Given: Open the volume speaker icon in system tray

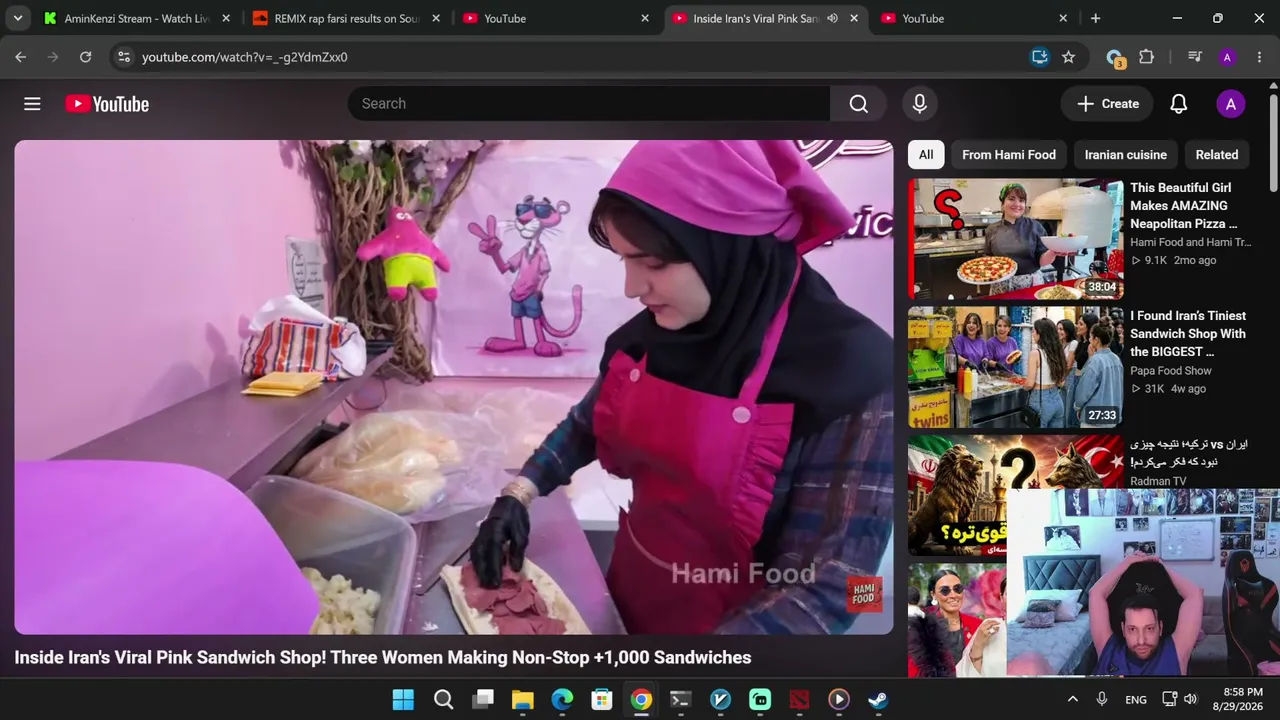Looking at the screenshot, I should (1190, 700).
